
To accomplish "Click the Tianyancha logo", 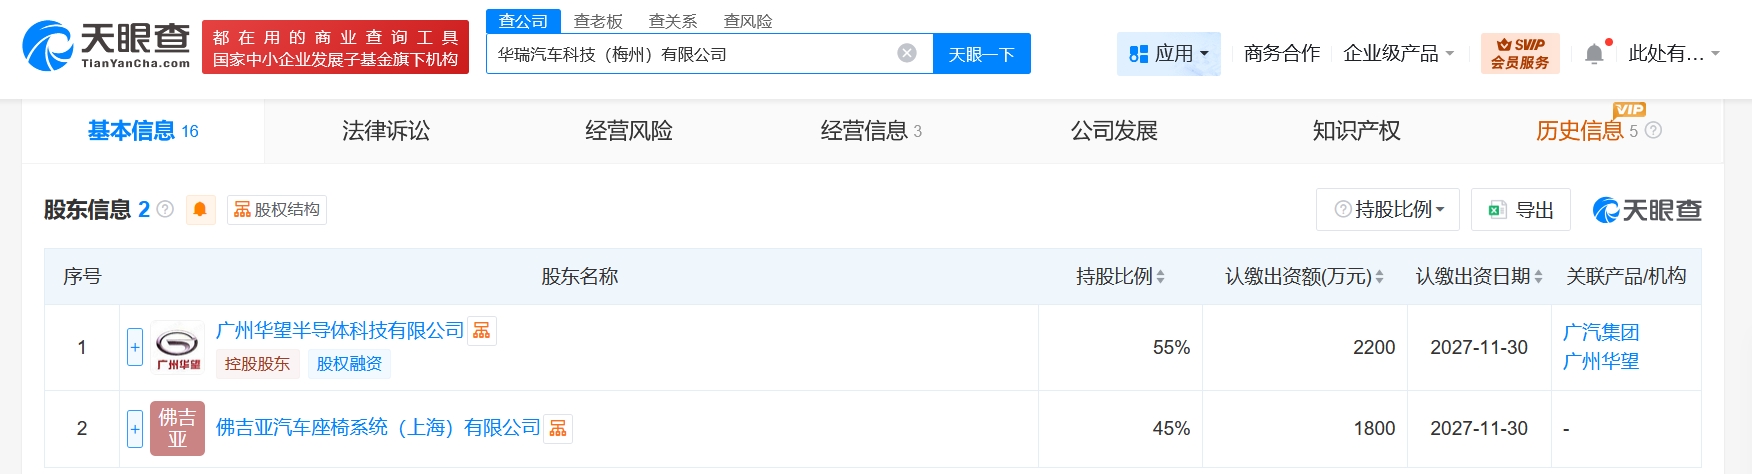I will (x=106, y=46).
